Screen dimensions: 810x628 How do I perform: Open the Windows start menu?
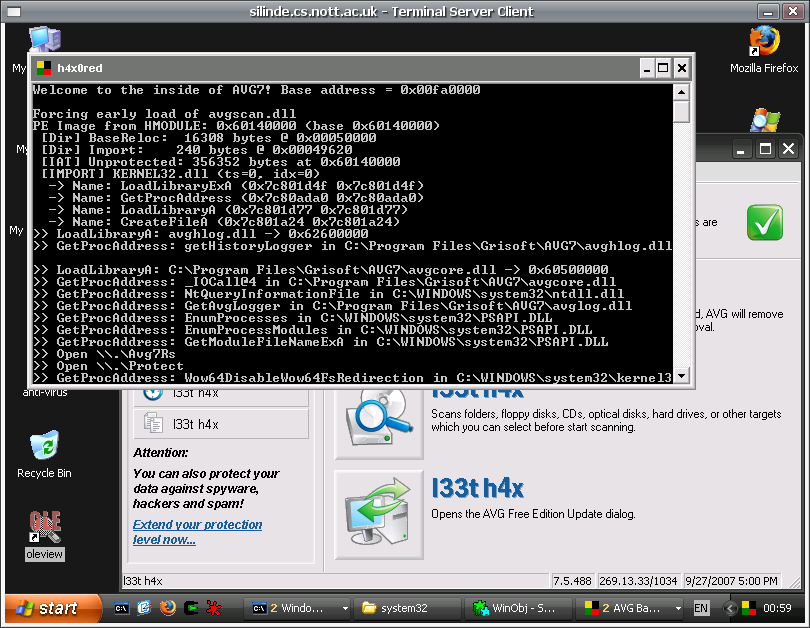click(x=52, y=608)
